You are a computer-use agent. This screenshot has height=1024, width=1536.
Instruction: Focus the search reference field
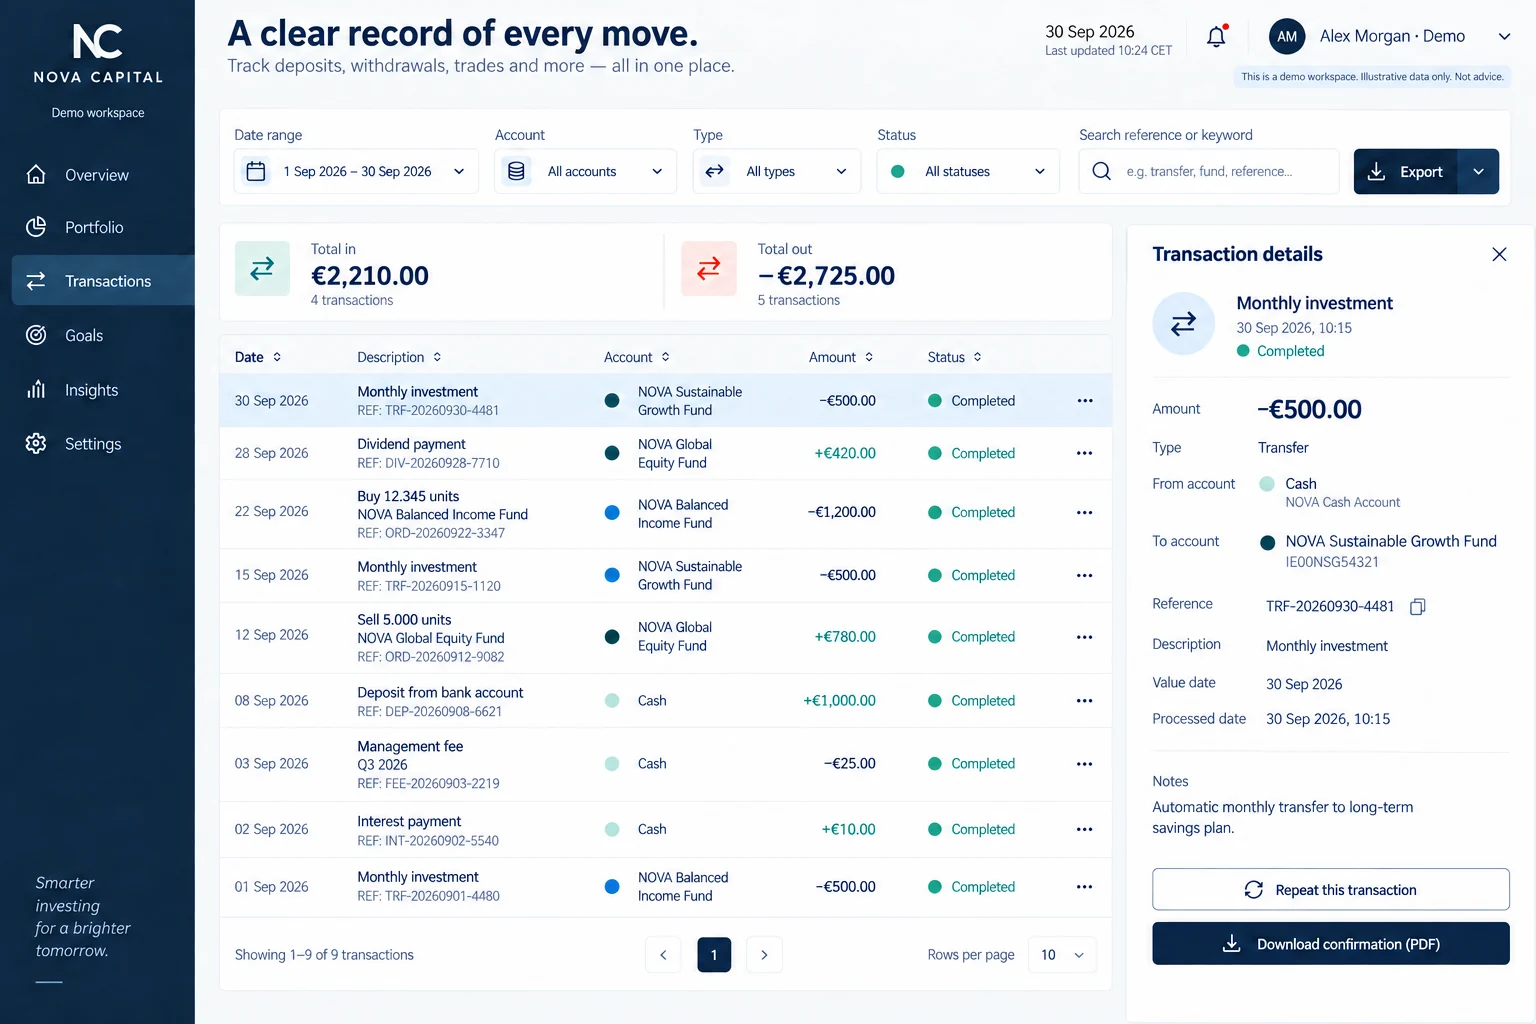(x=1209, y=171)
